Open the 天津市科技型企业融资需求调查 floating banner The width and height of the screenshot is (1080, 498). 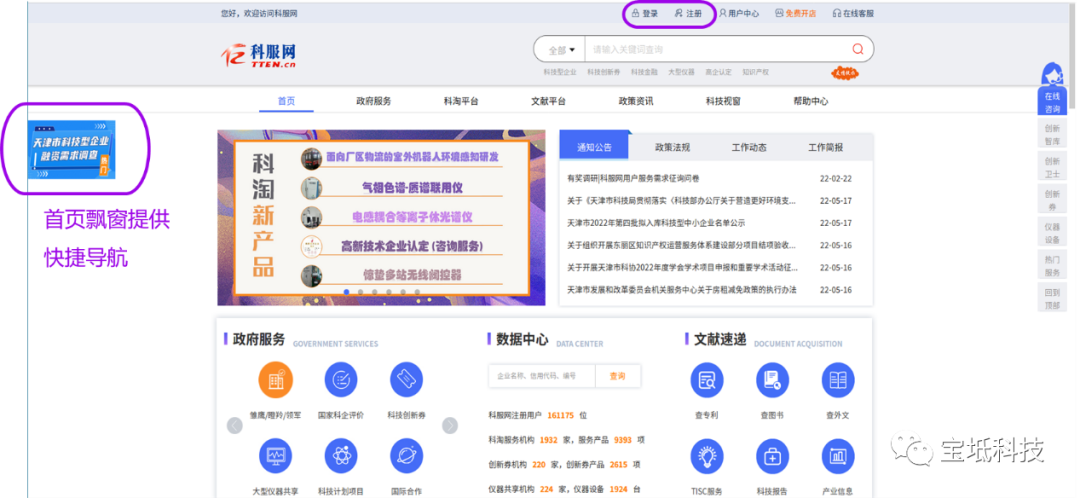point(72,149)
